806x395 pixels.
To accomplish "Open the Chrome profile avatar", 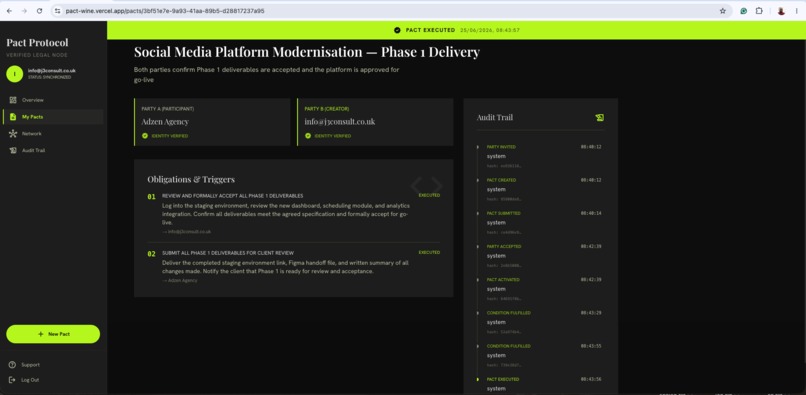I will [781, 11].
